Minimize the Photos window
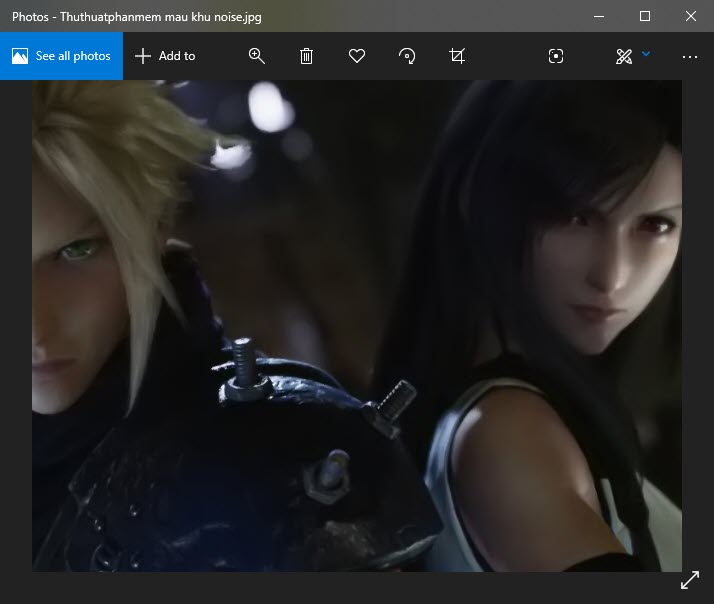Viewport: 714px width, 604px height. (x=599, y=16)
